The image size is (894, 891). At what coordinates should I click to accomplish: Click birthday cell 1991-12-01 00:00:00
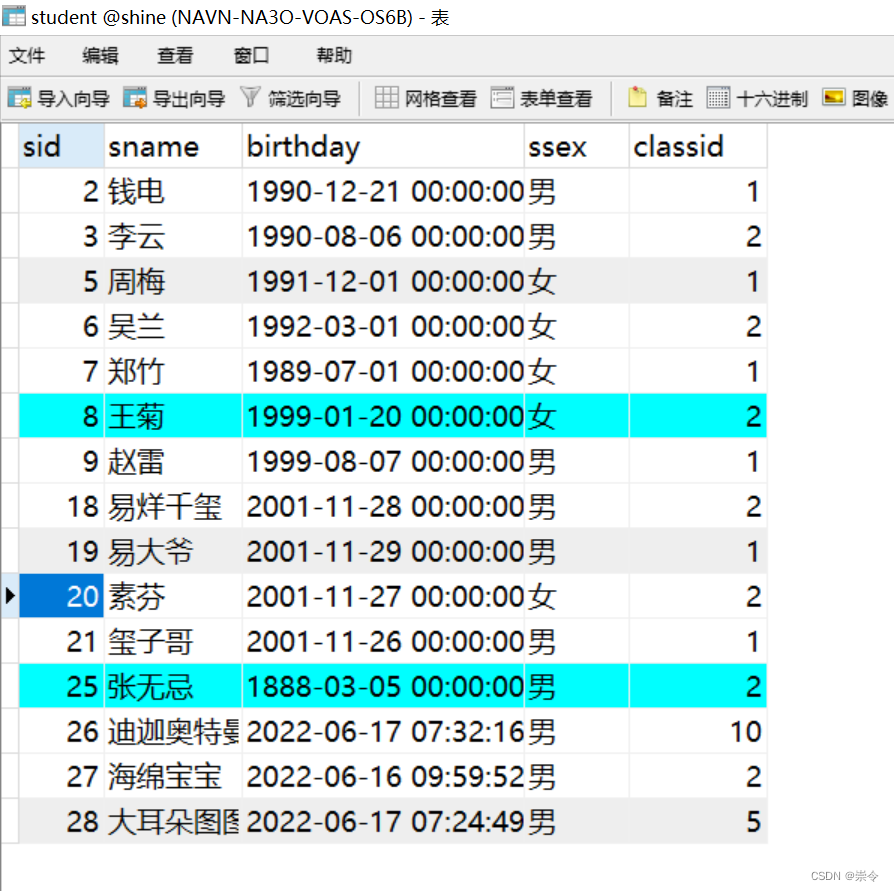[x=383, y=281]
